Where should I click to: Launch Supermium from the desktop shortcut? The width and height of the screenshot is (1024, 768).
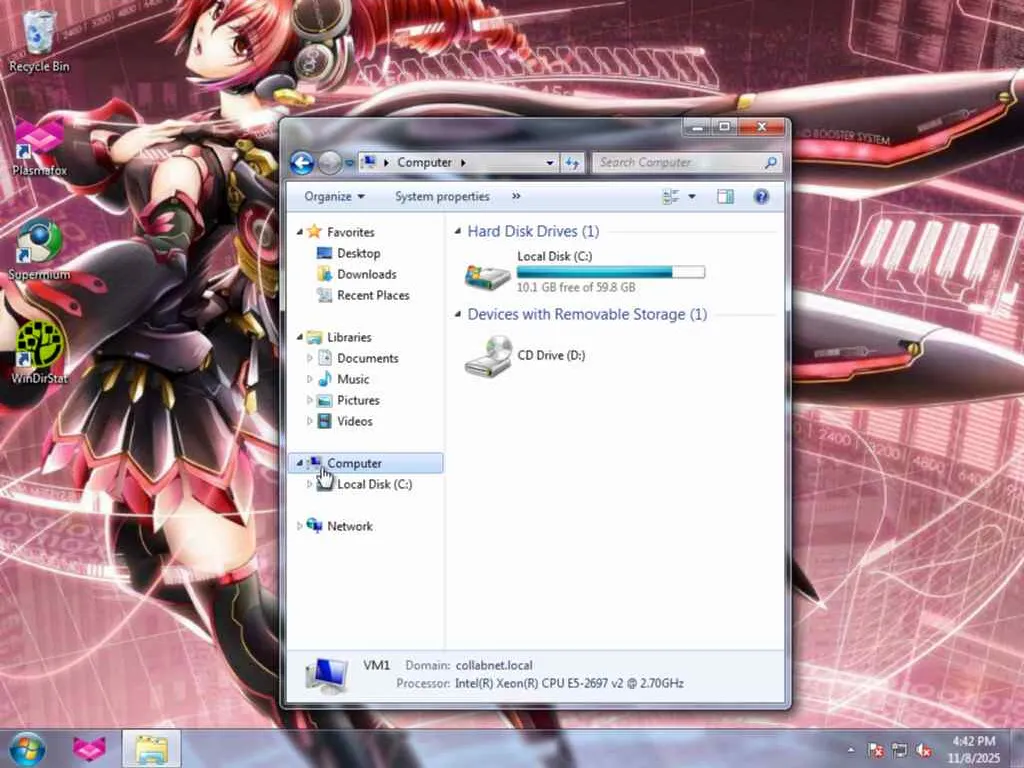(x=39, y=251)
